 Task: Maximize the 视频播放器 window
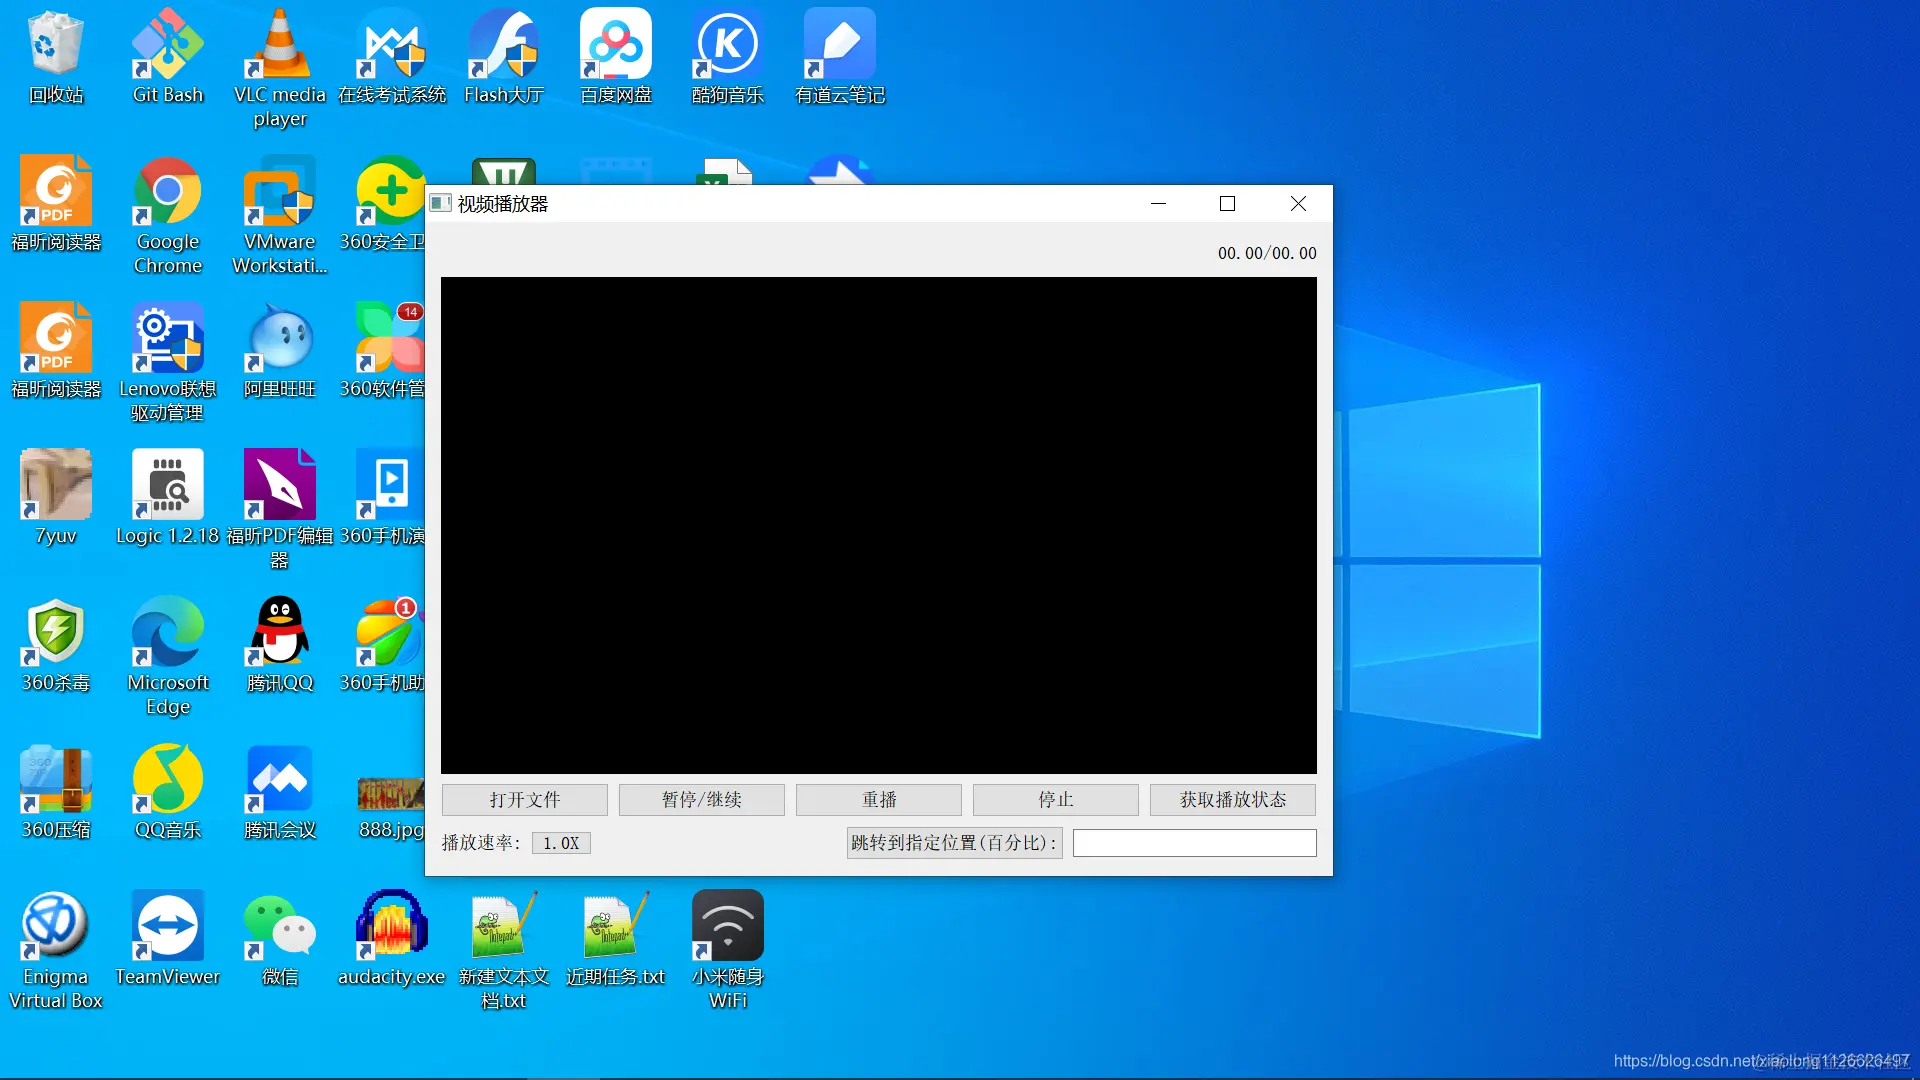point(1227,204)
